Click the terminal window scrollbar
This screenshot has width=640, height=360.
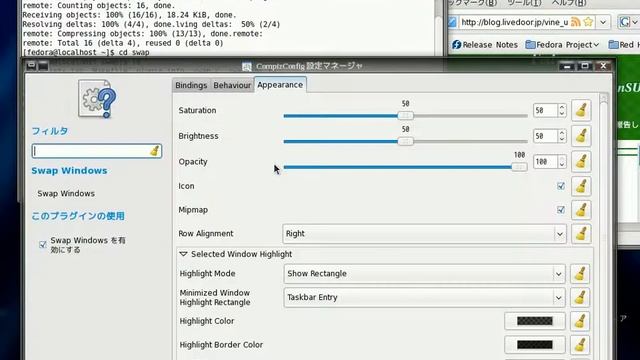438,27
